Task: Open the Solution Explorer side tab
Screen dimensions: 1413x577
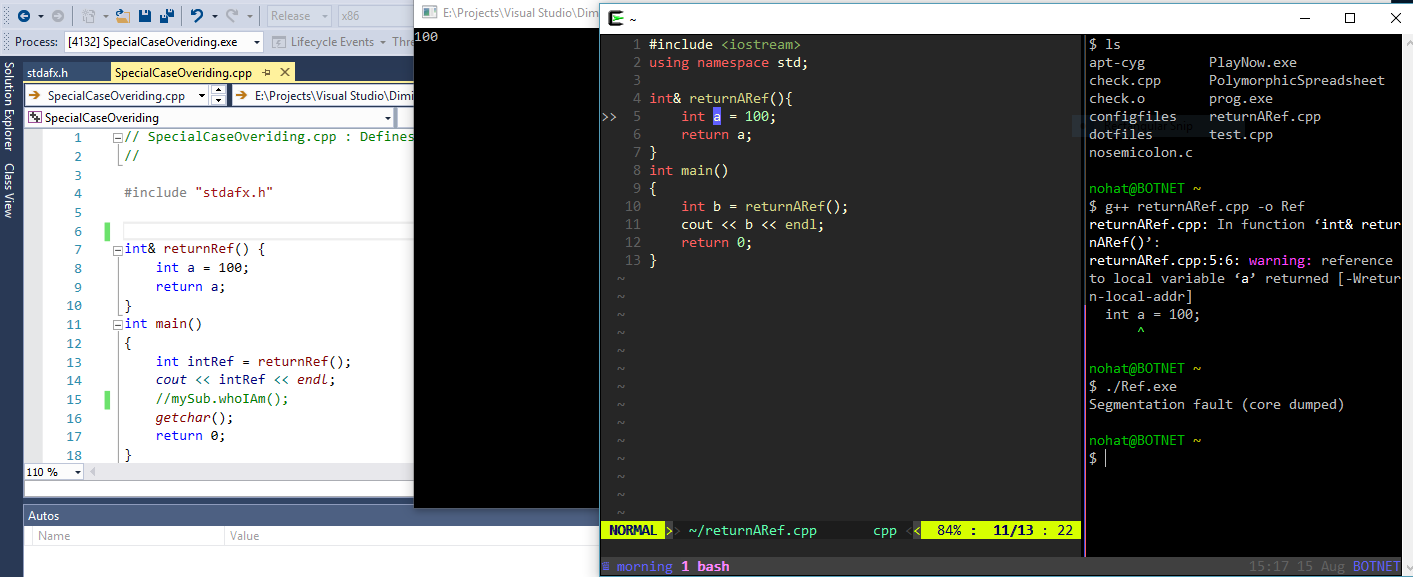Action: pyautogui.click(x=9, y=107)
